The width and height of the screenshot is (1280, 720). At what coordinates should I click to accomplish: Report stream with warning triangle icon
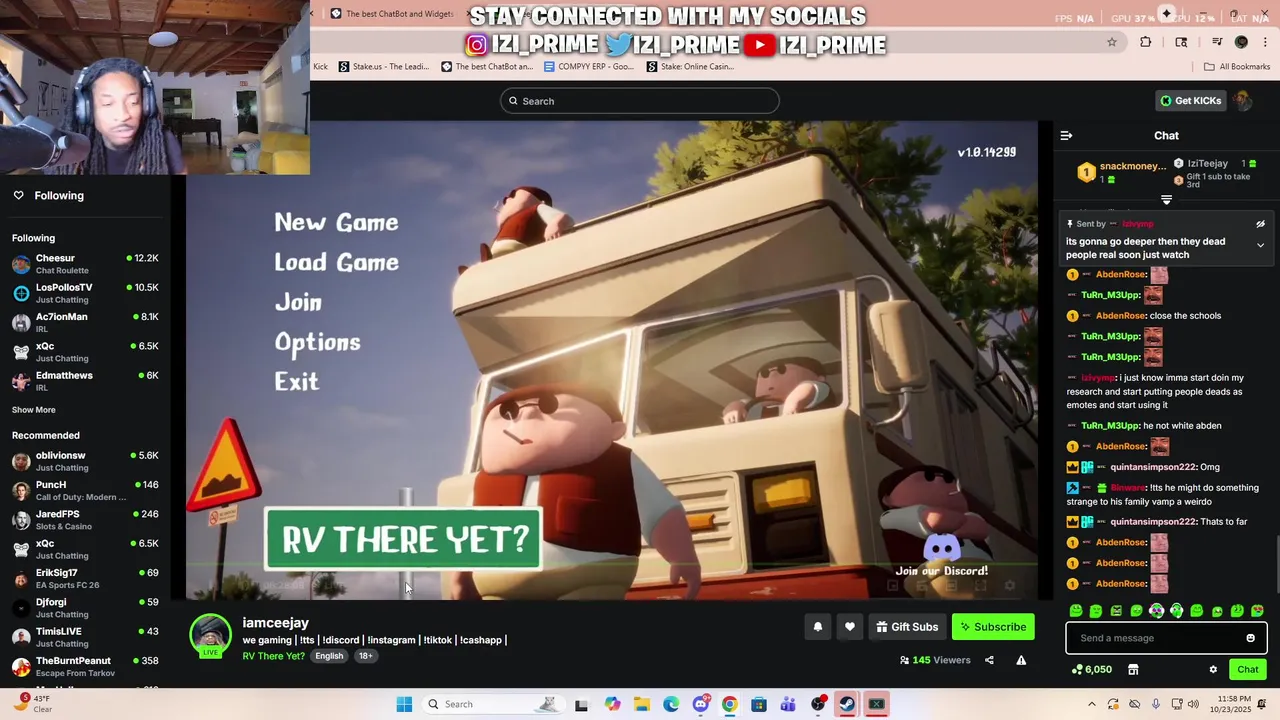coord(1021,660)
